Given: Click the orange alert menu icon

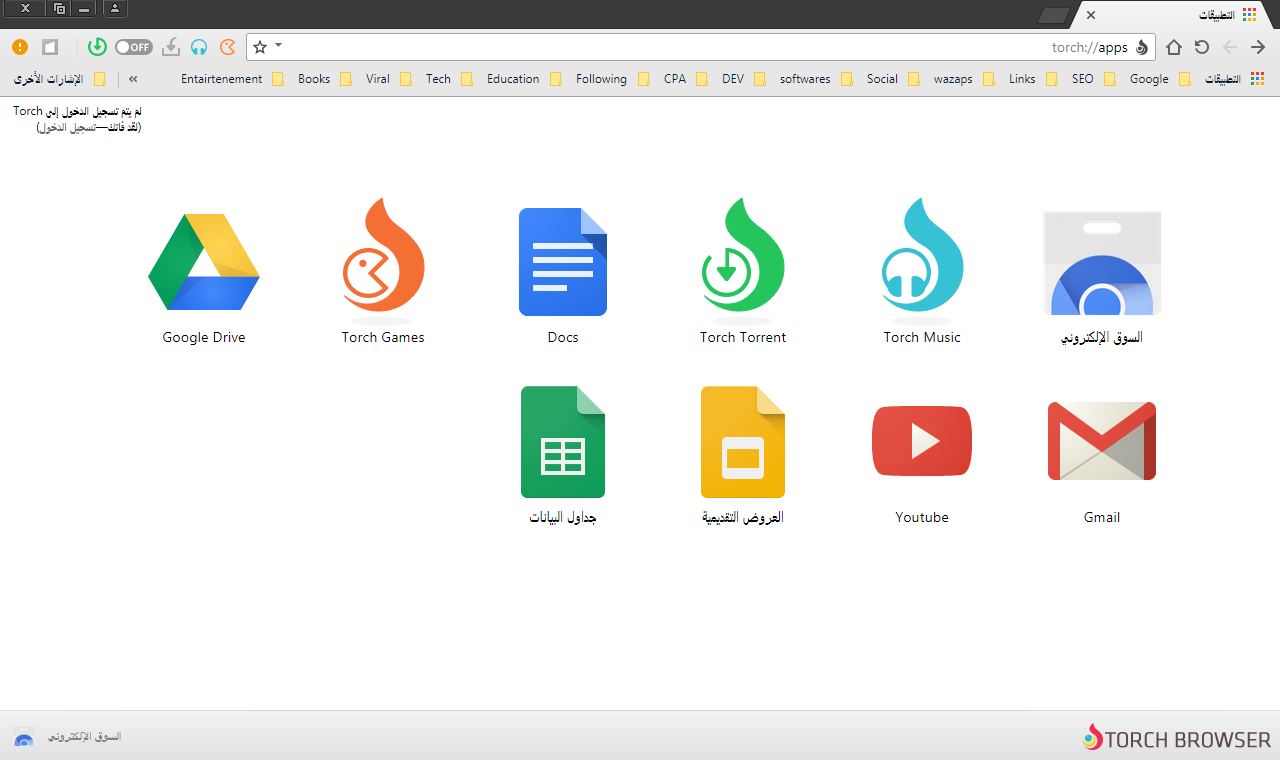Looking at the screenshot, I should [20, 47].
